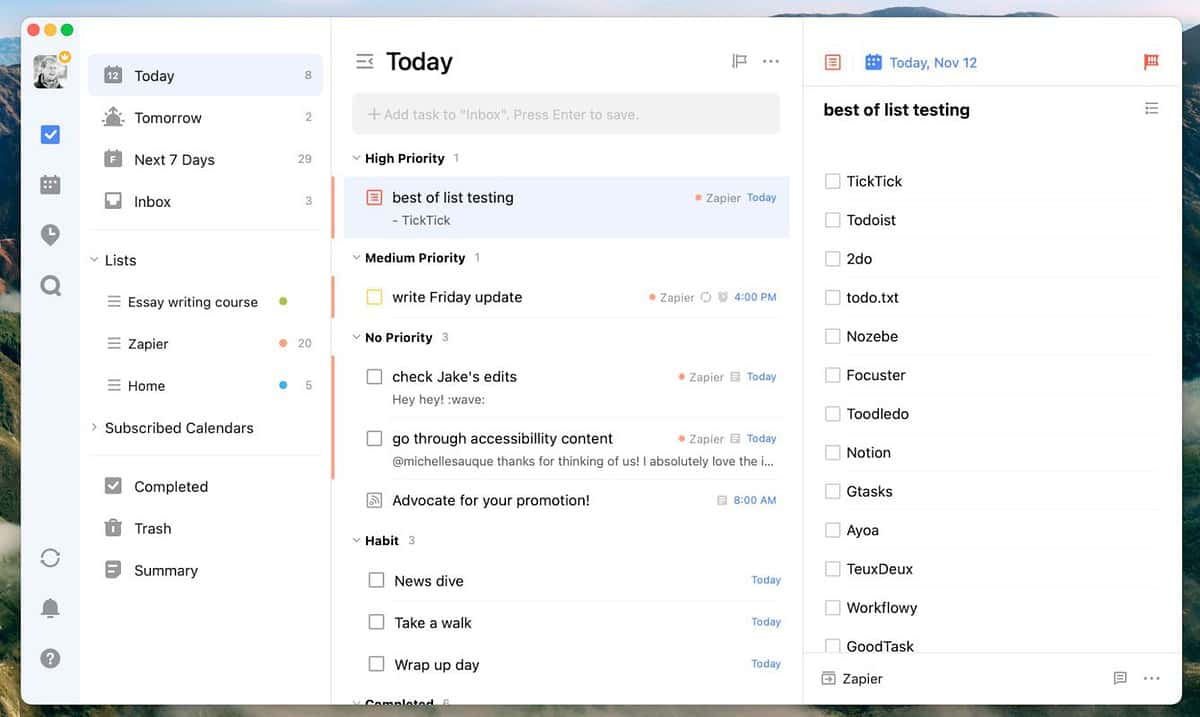Check off check Jake's edits task

[374, 377]
